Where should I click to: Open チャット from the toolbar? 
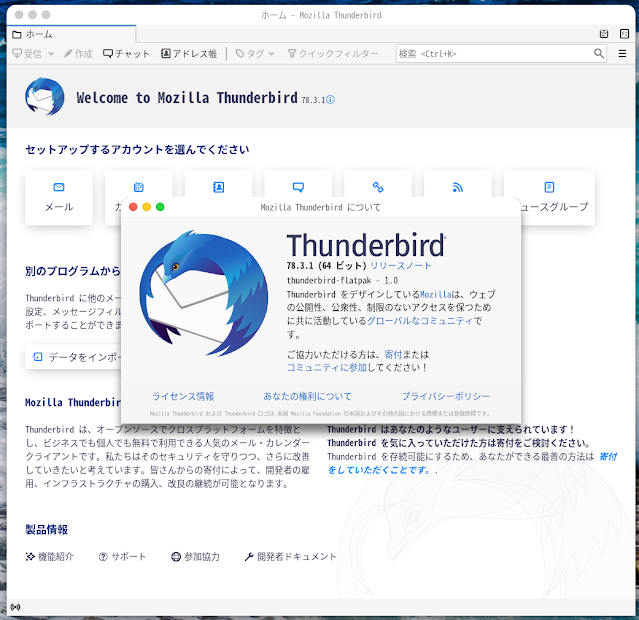[x=126, y=53]
